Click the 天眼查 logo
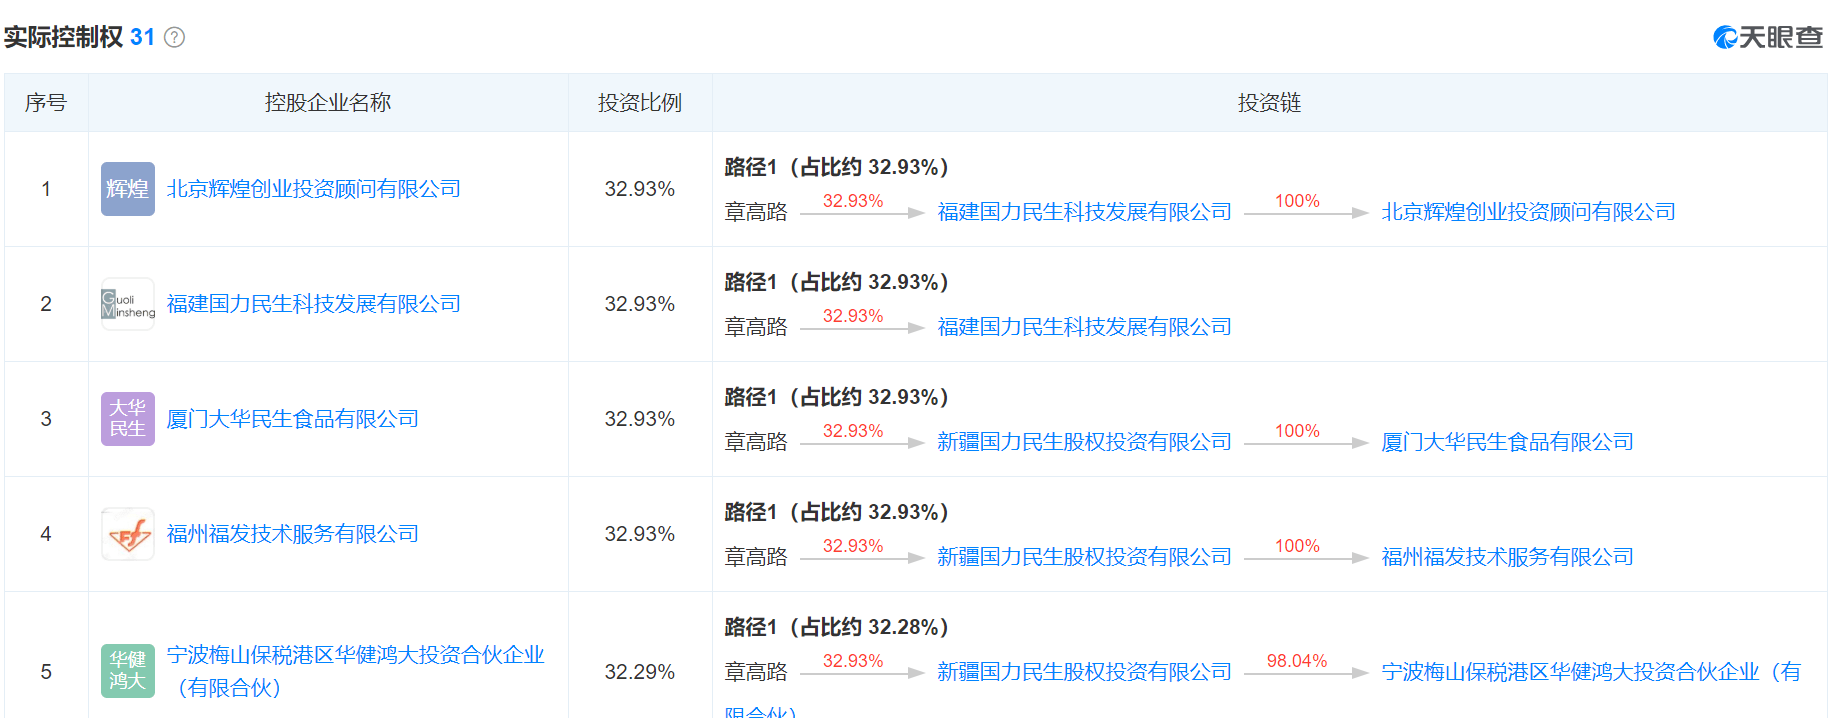The width and height of the screenshot is (1835, 718). point(1768,37)
